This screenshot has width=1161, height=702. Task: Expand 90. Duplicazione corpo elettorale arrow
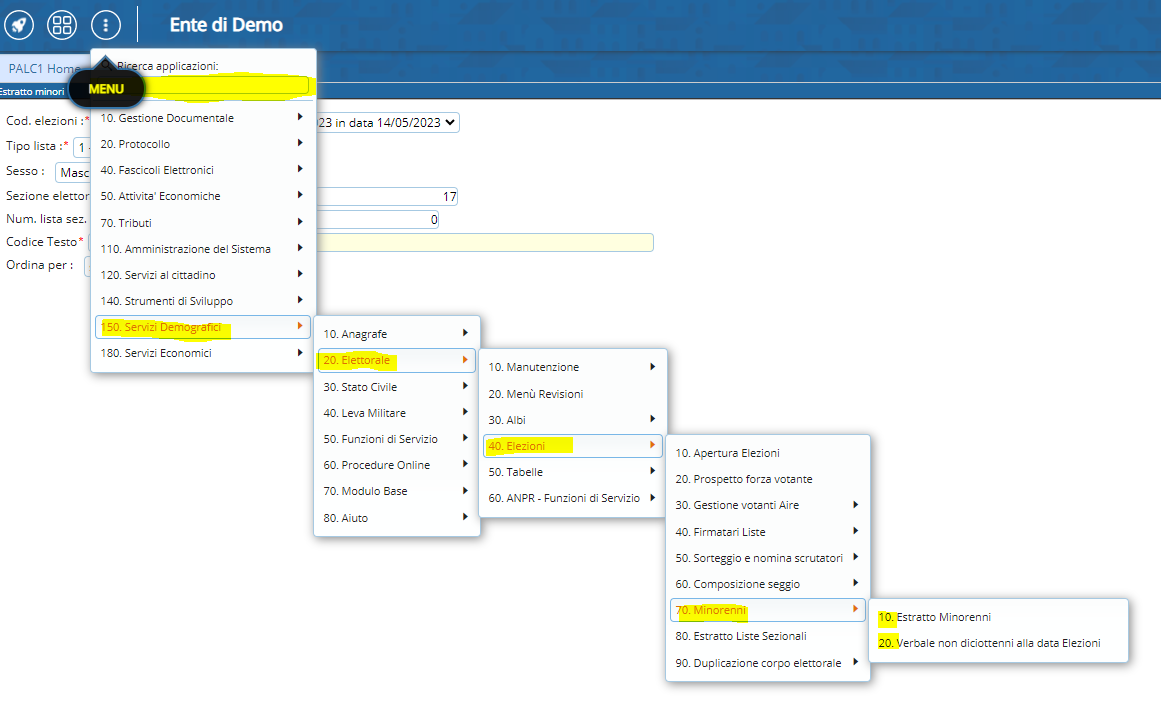click(855, 662)
